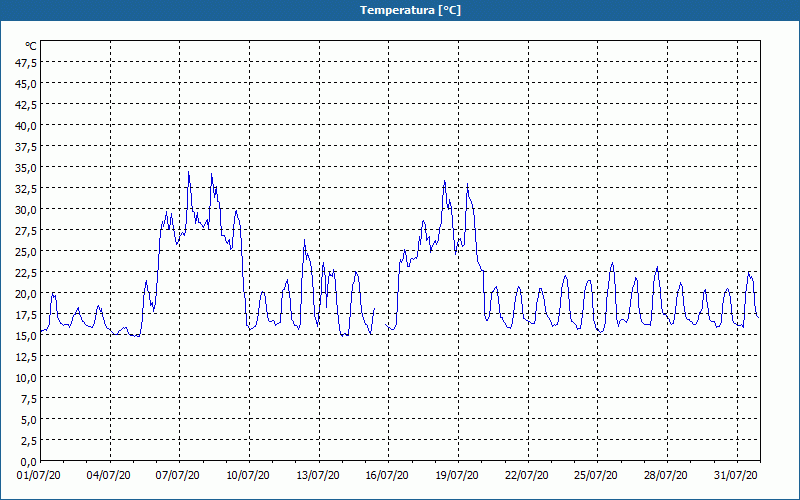The image size is (800, 500).
Task: Select the 19/07/20 date label
Action: (457, 476)
